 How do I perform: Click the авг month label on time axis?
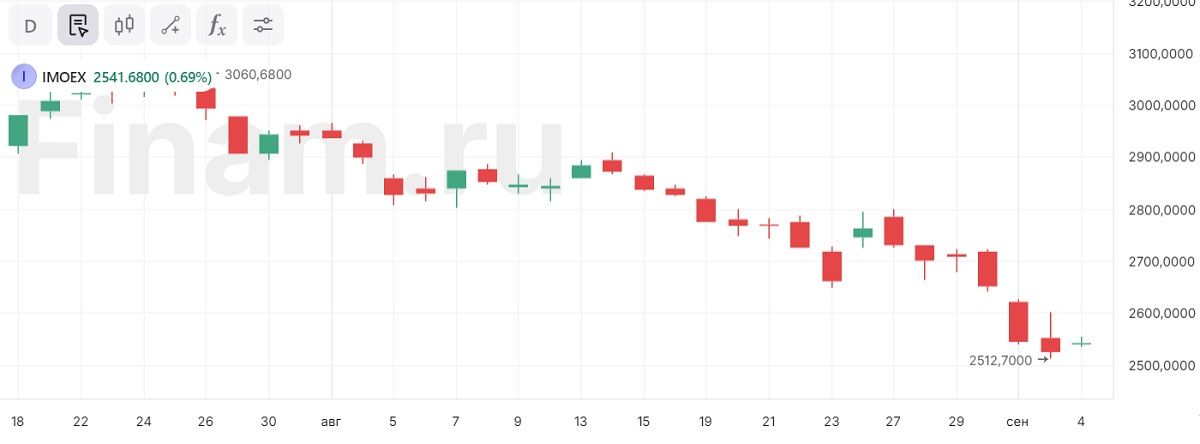(331, 421)
